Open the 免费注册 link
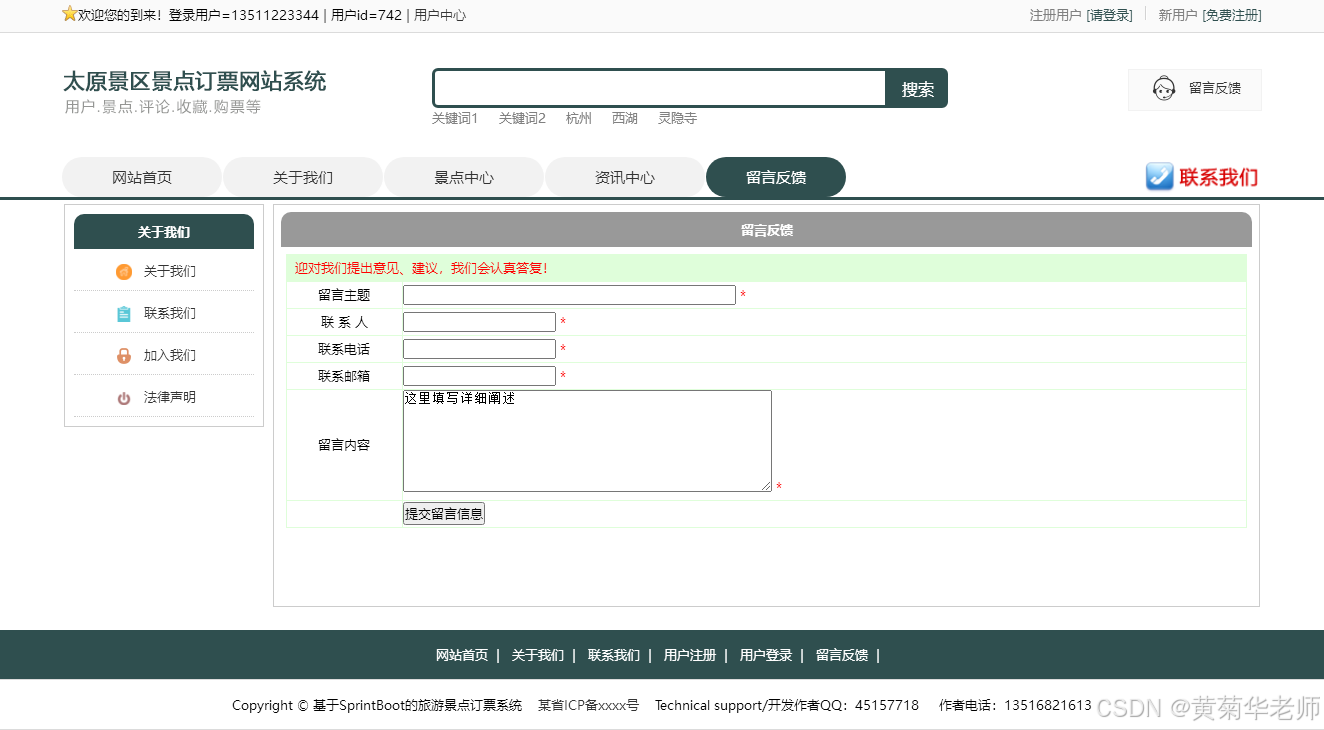This screenshot has width=1324, height=730. coord(1232,15)
